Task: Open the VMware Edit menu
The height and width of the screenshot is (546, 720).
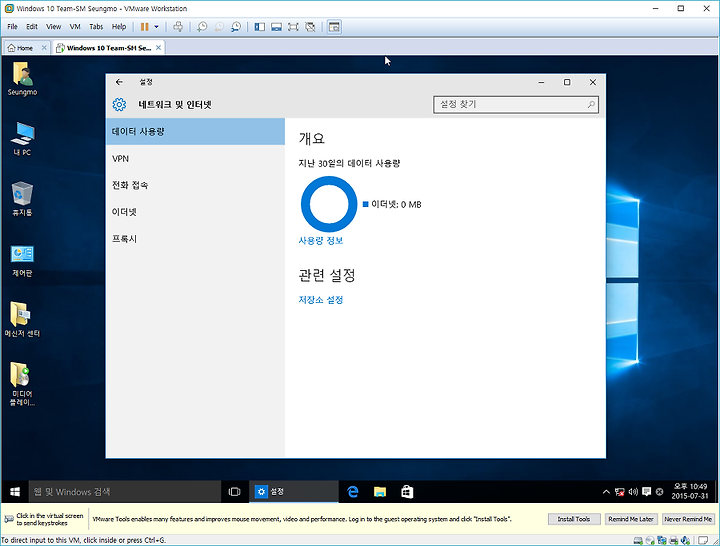Action: (x=32, y=27)
